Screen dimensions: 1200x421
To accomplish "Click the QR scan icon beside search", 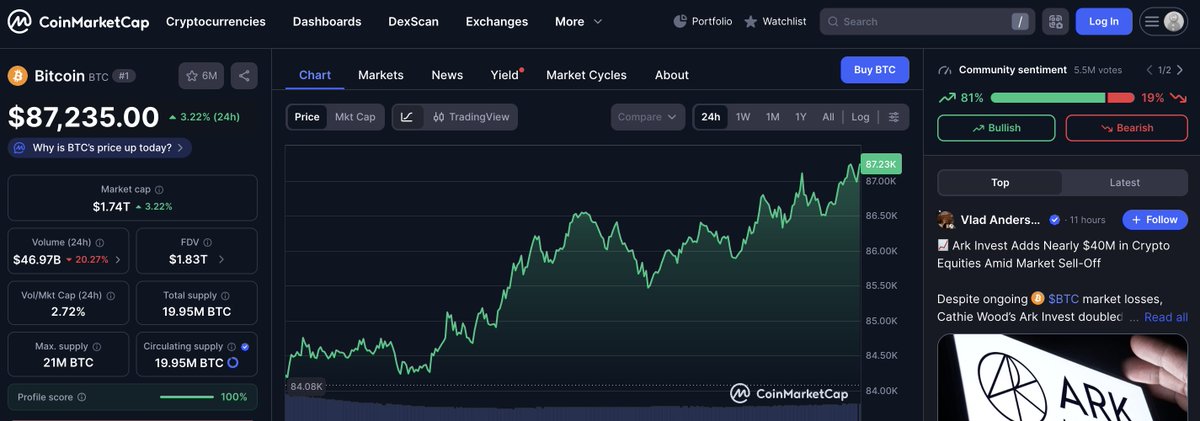I will point(1054,21).
